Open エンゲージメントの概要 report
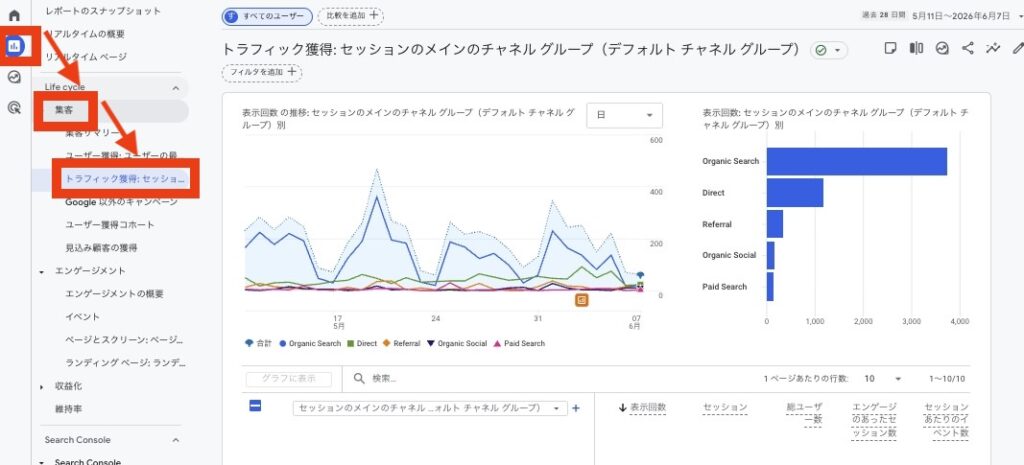The image size is (1024, 465). pyautogui.click(x=114, y=294)
